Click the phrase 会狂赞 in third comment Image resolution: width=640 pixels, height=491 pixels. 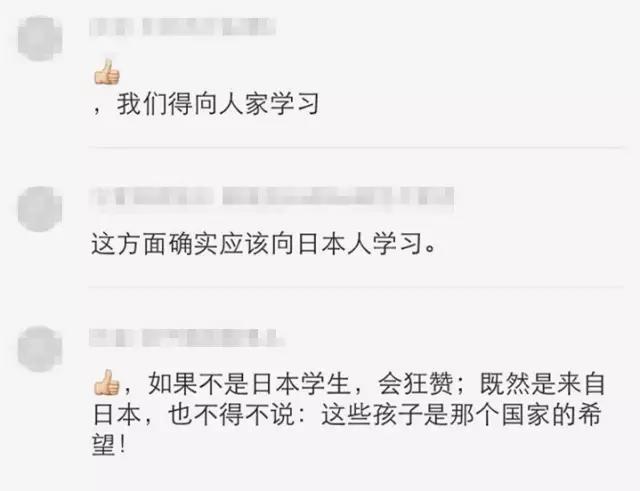pos(416,384)
